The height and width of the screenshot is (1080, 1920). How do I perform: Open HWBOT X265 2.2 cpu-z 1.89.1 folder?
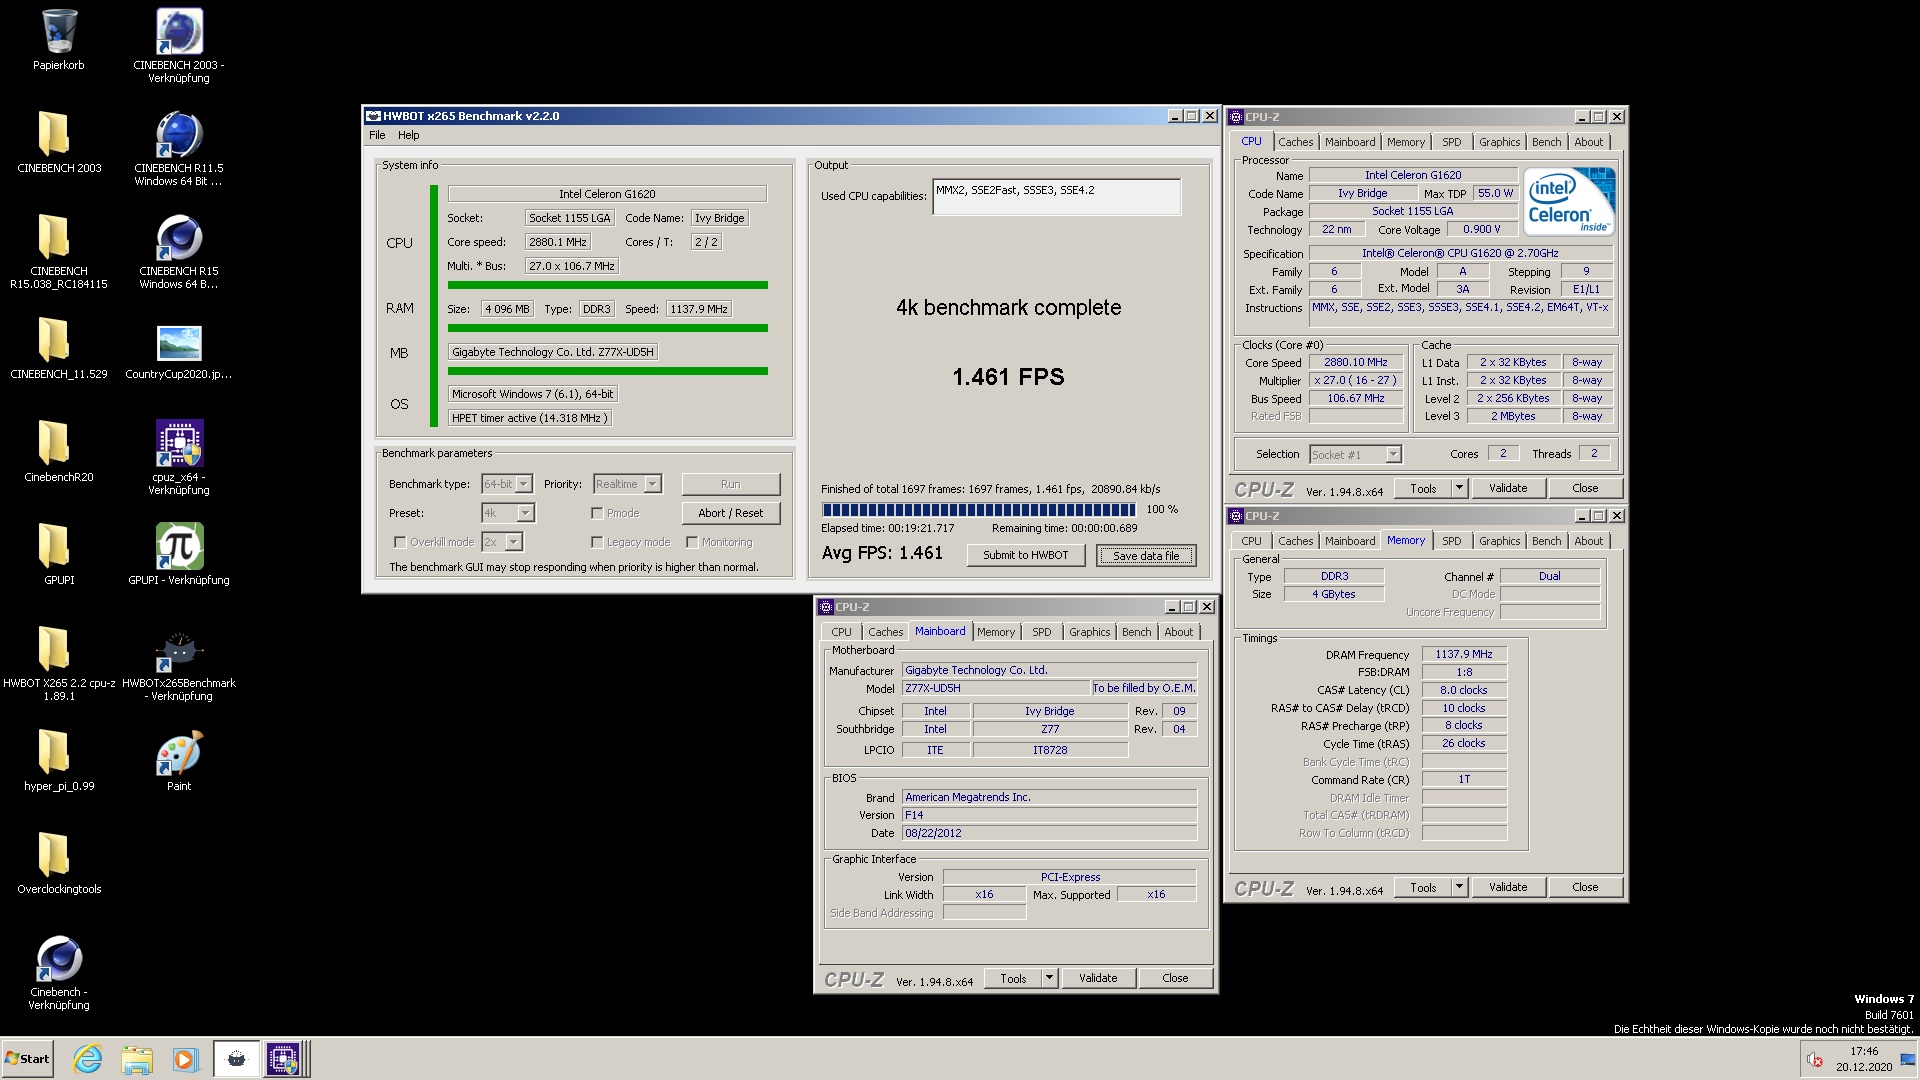point(59,663)
